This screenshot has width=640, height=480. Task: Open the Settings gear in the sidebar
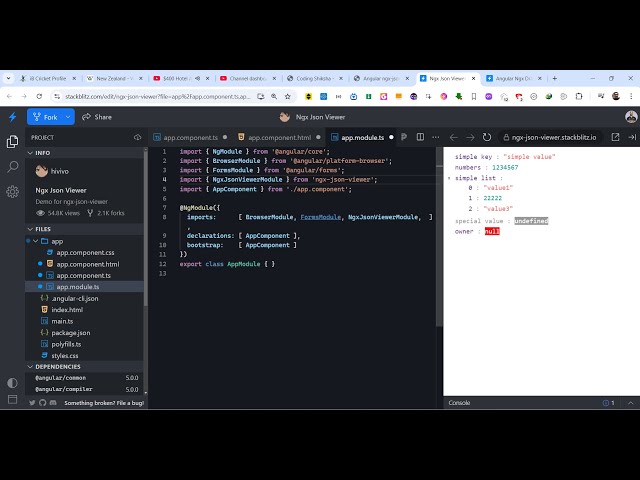point(12,191)
